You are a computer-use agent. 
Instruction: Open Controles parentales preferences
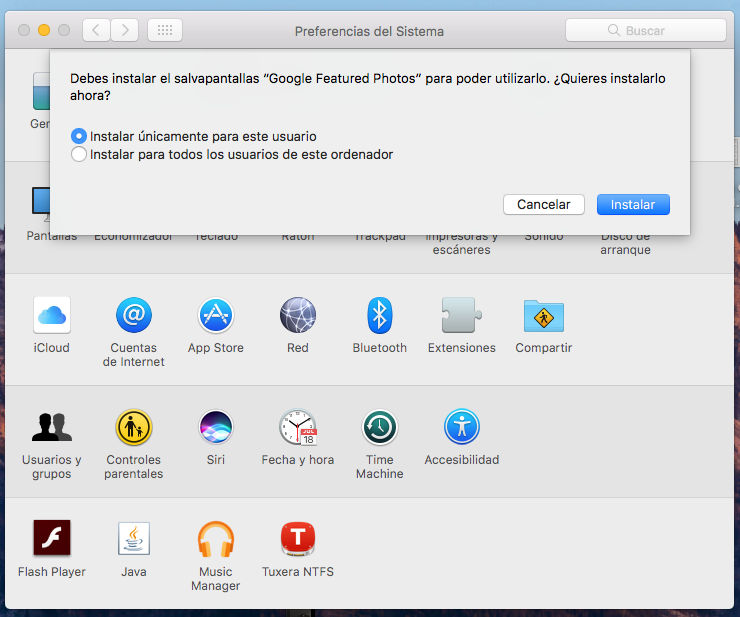134,427
